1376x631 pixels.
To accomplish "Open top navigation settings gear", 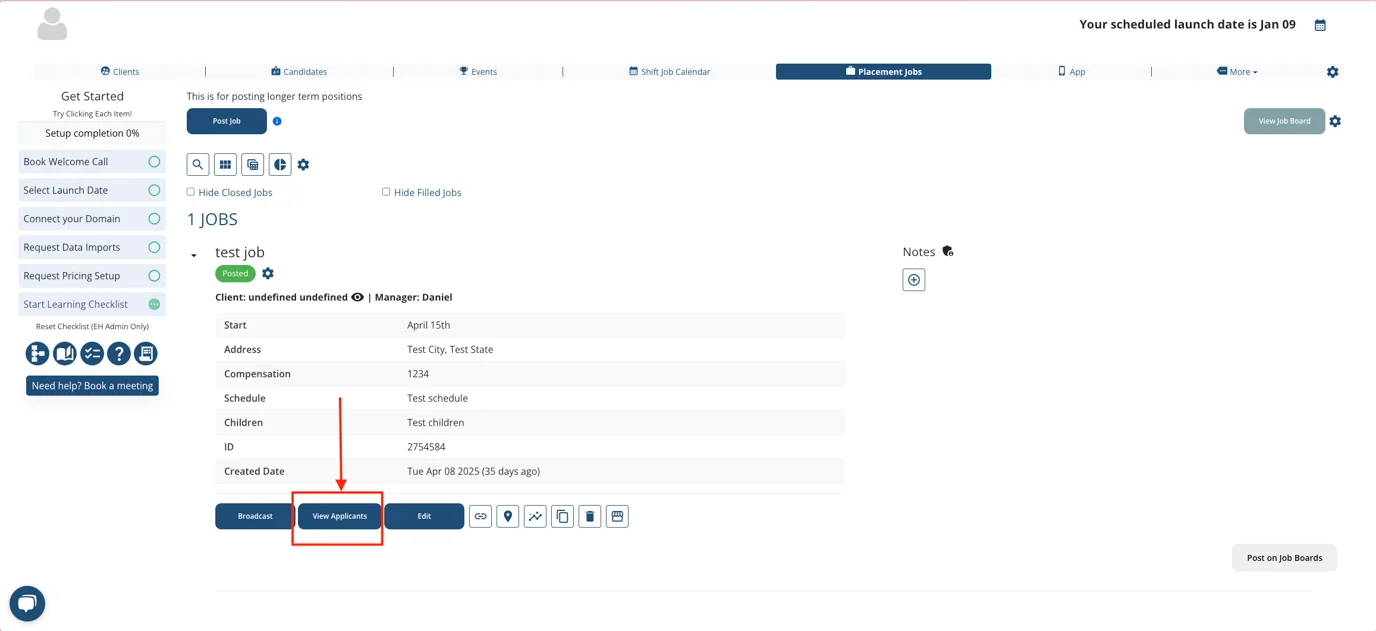I will point(1332,72).
